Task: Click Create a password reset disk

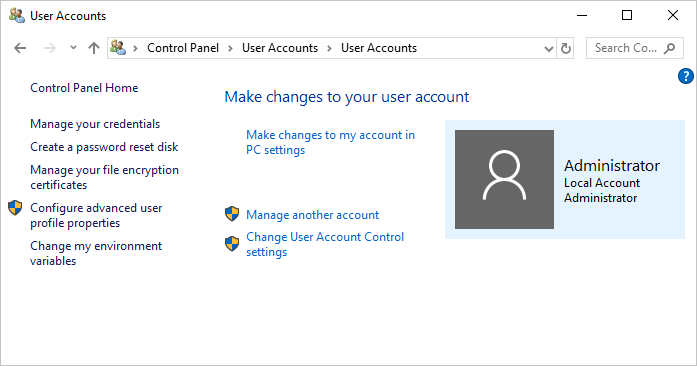Action: (104, 147)
